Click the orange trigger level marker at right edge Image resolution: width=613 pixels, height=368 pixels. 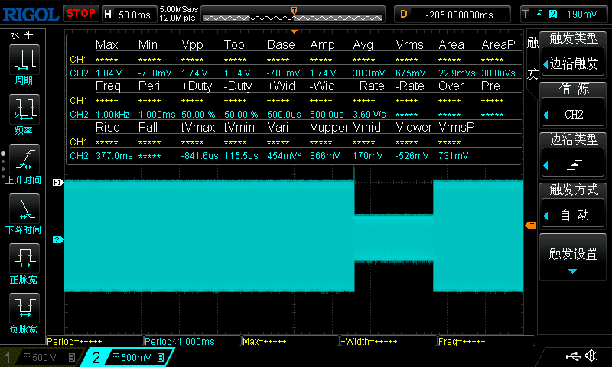[x=531, y=225]
